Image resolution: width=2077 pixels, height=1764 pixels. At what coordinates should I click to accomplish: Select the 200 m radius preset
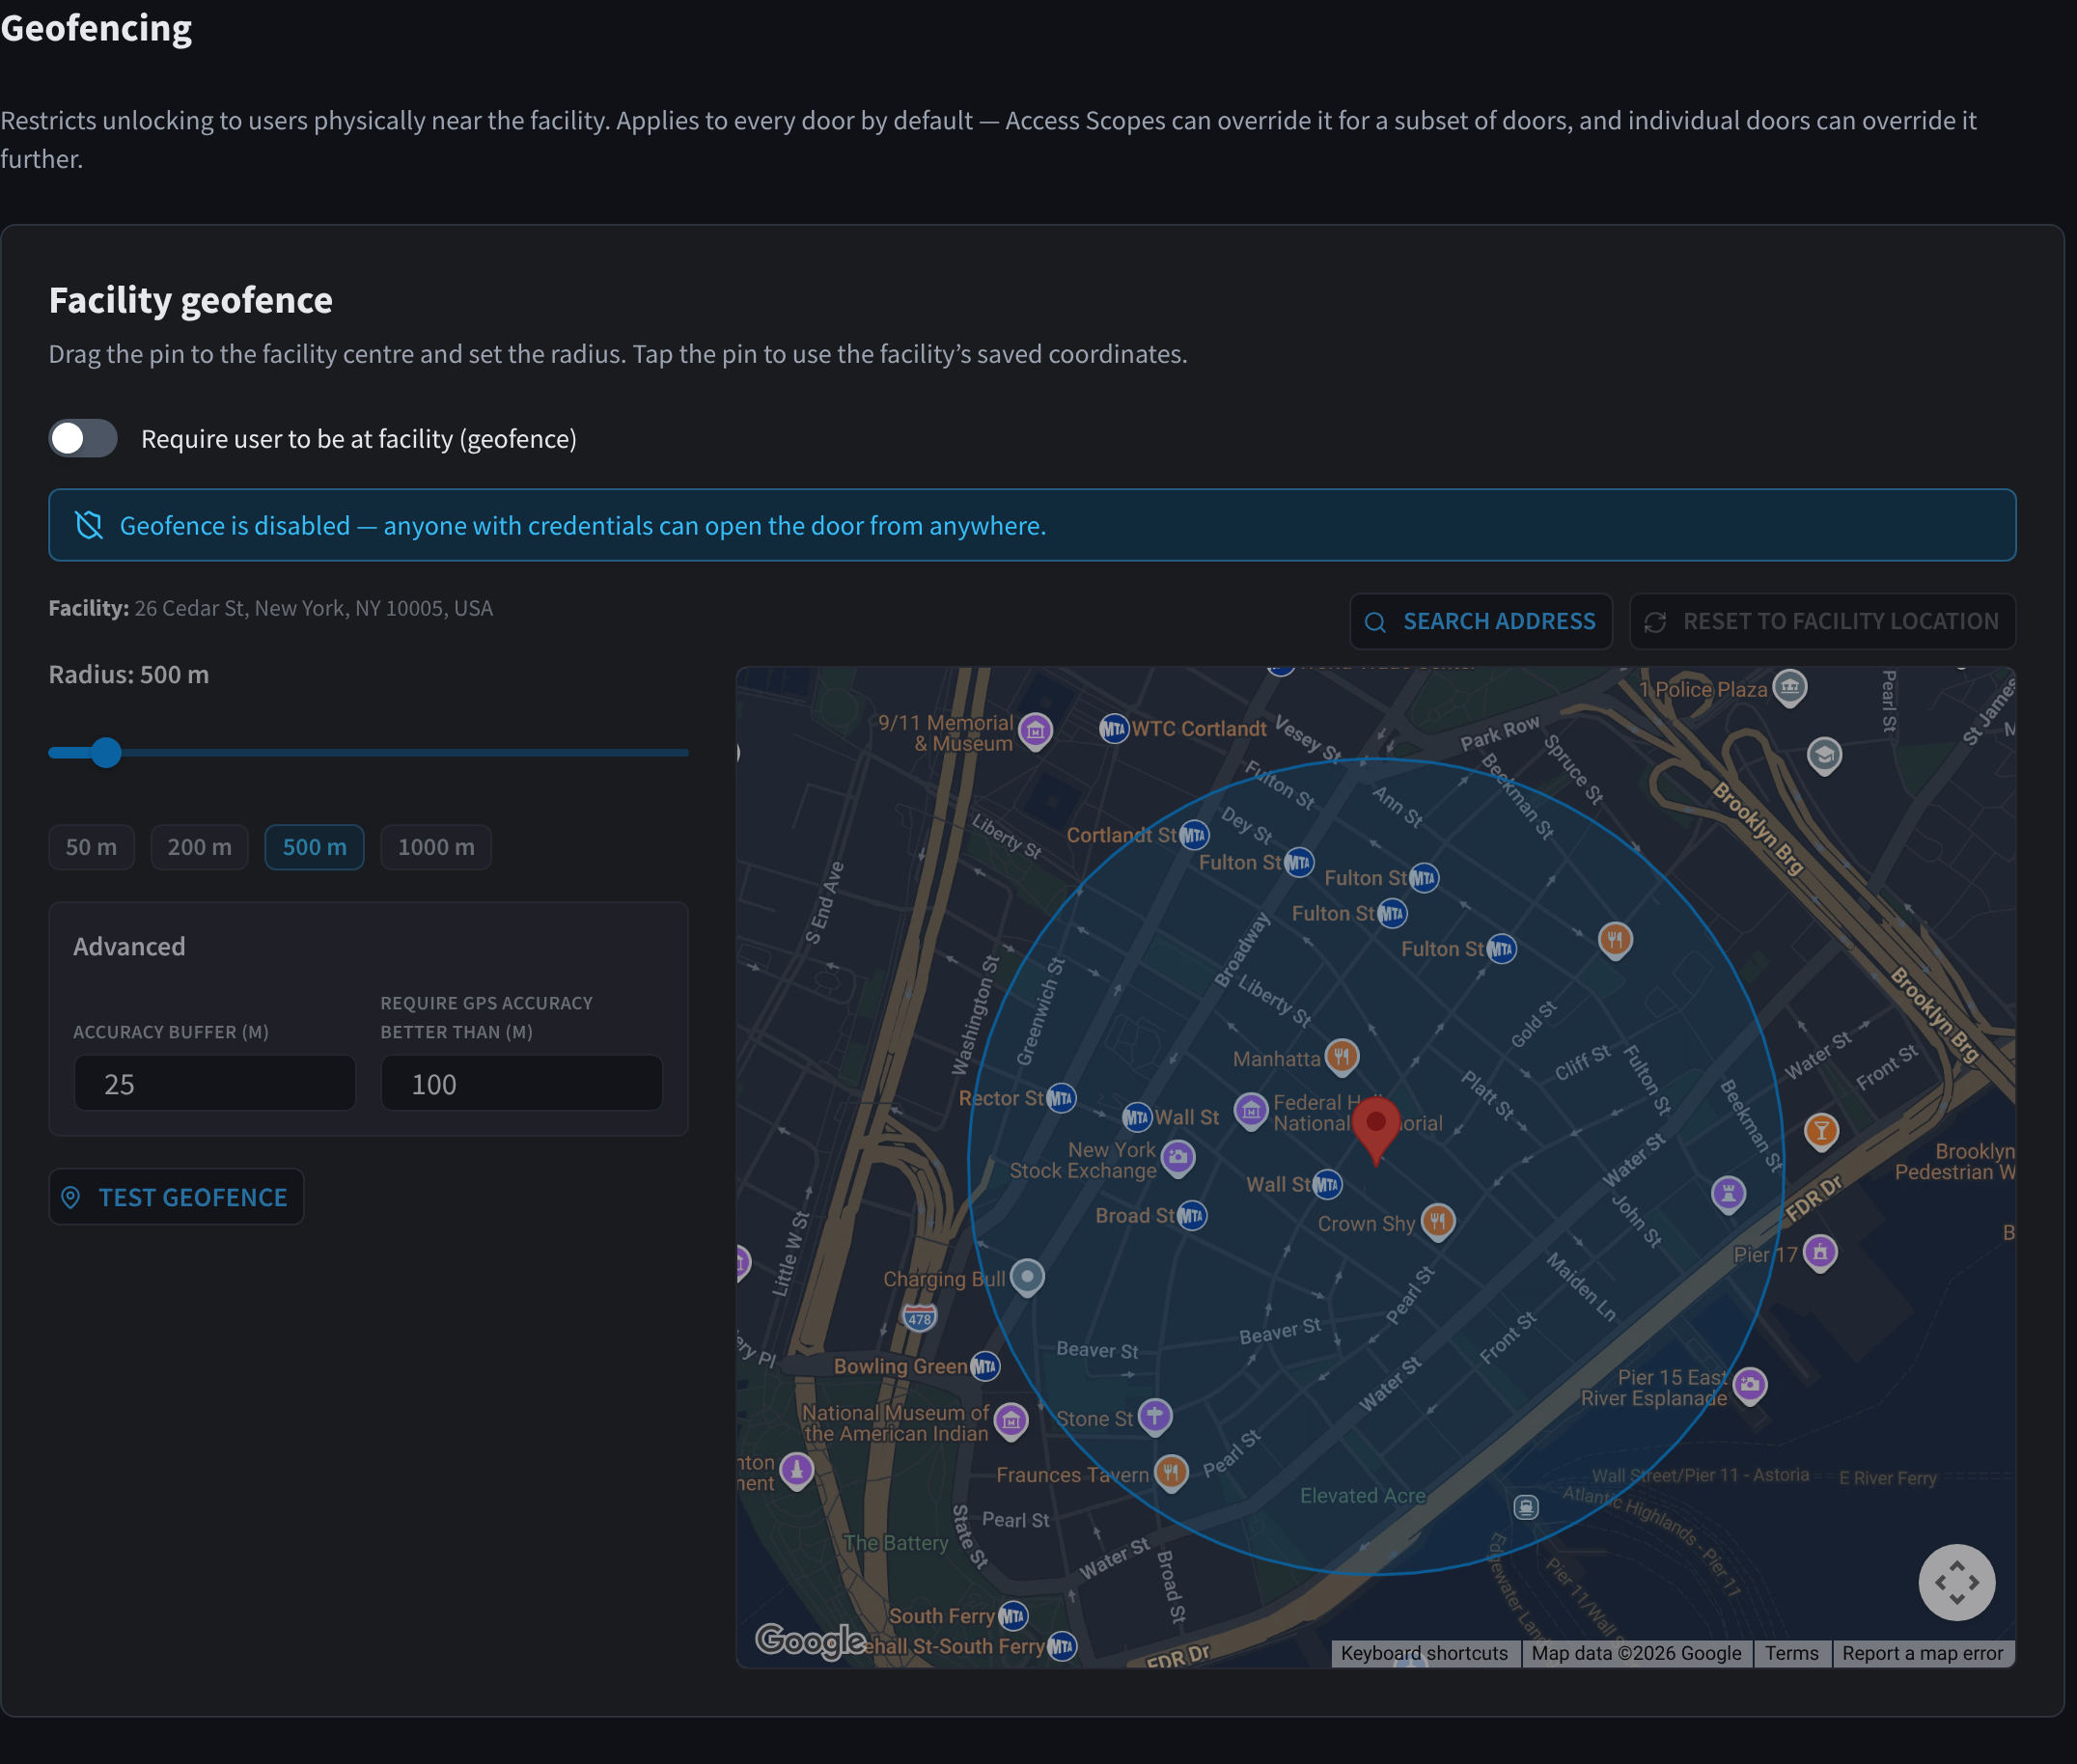(x=199, y=847)
